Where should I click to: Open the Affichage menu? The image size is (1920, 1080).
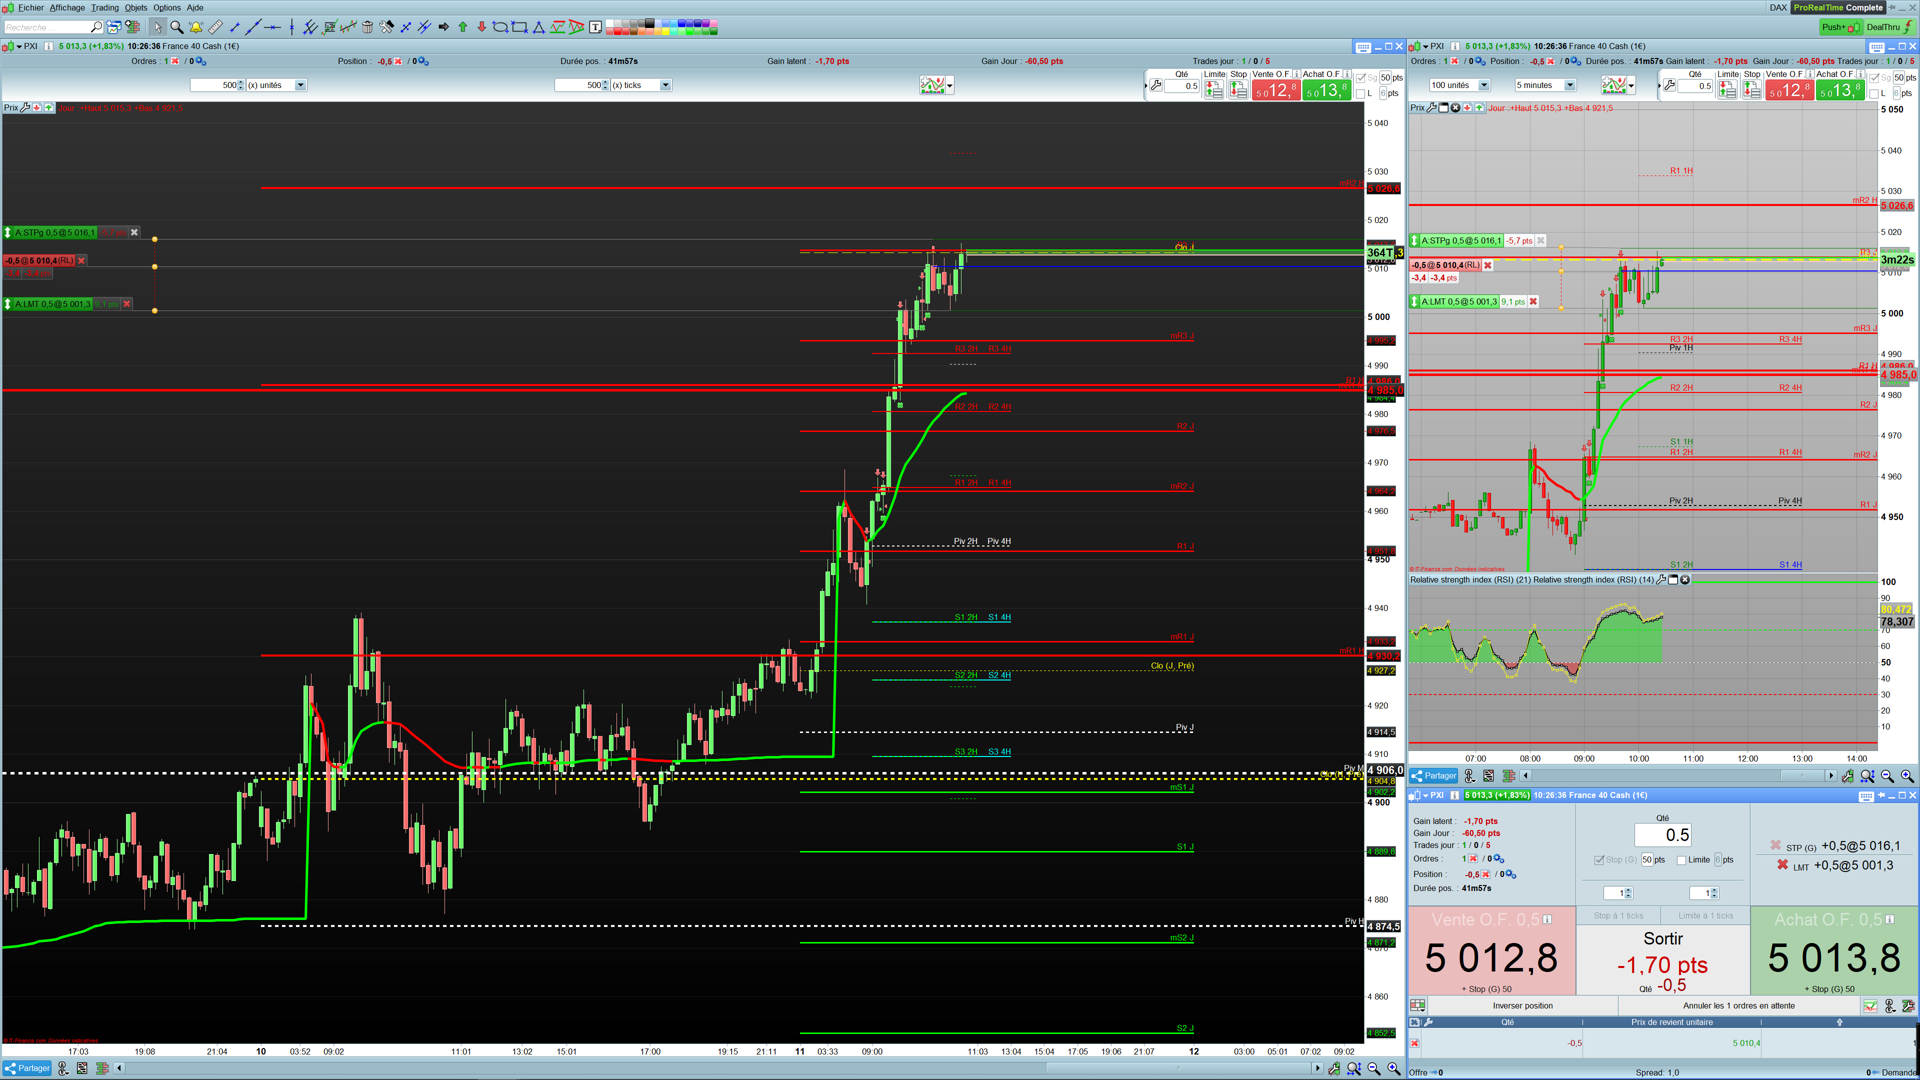coord(67,7)
